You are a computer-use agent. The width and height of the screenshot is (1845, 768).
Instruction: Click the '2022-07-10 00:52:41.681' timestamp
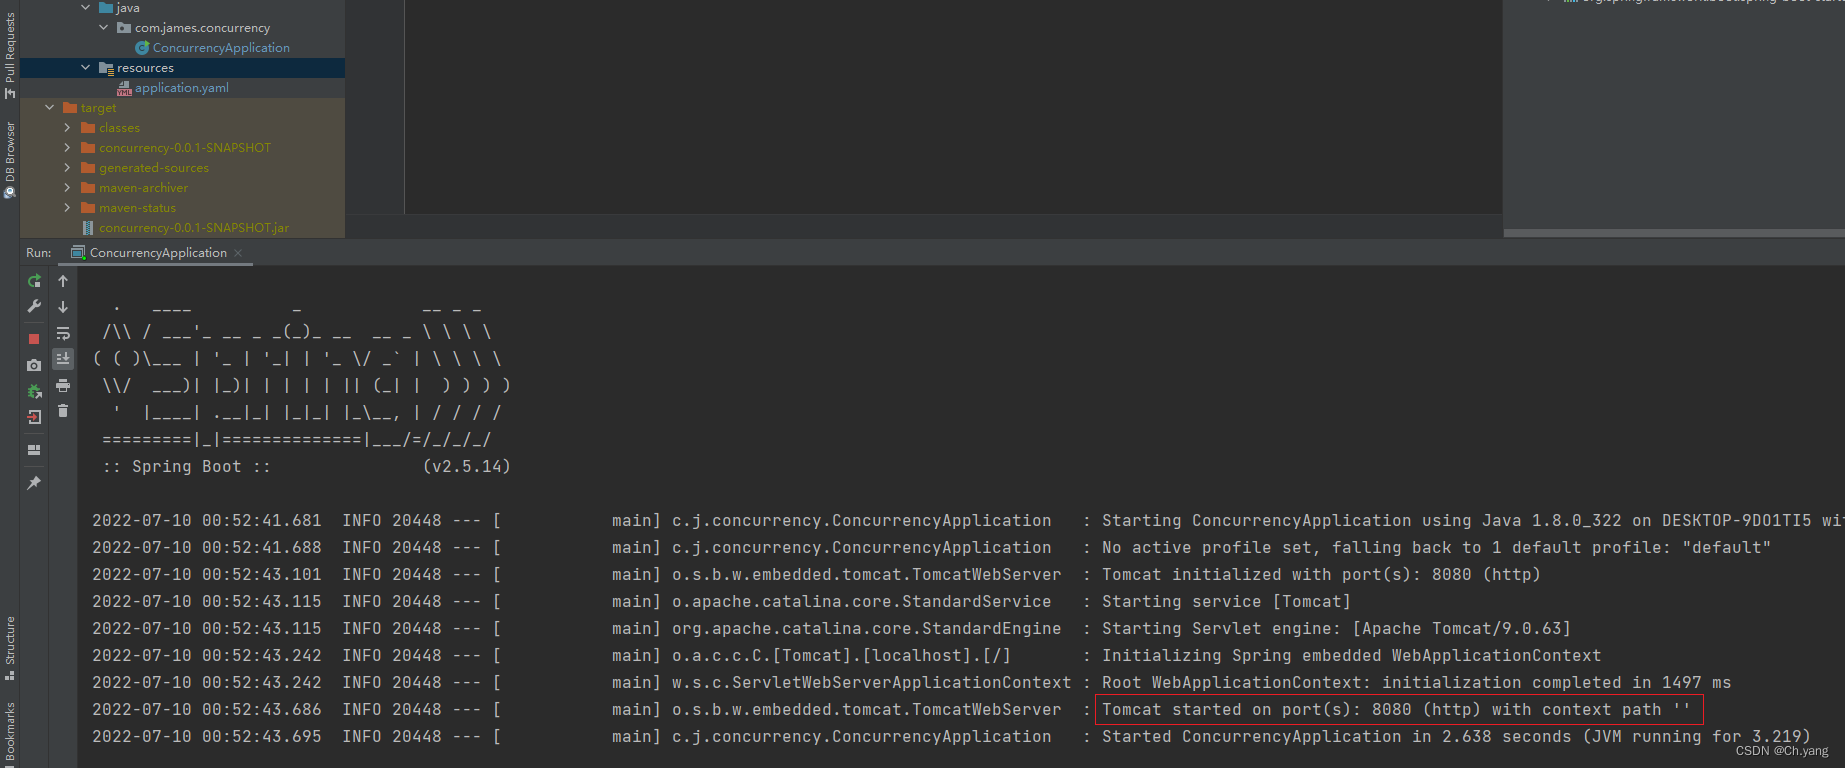point(207,521)
